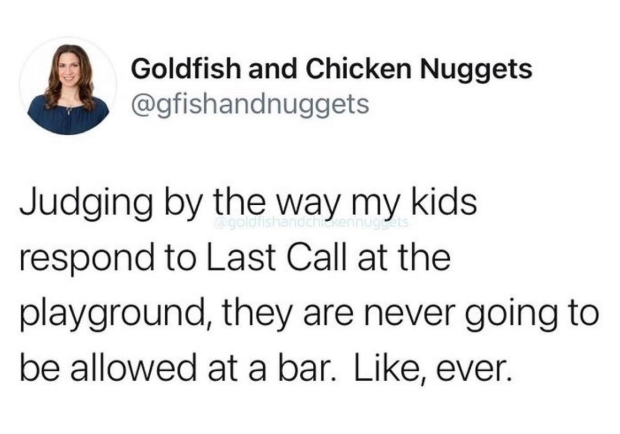The width and height of the screenshot is (620, 434).
Task: Open the @gfishandnuggets handle
Action: click(250, 104)
